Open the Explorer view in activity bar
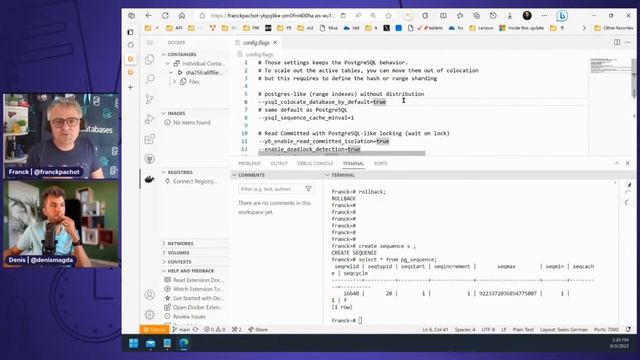The image size is (640, 360). 150,59
